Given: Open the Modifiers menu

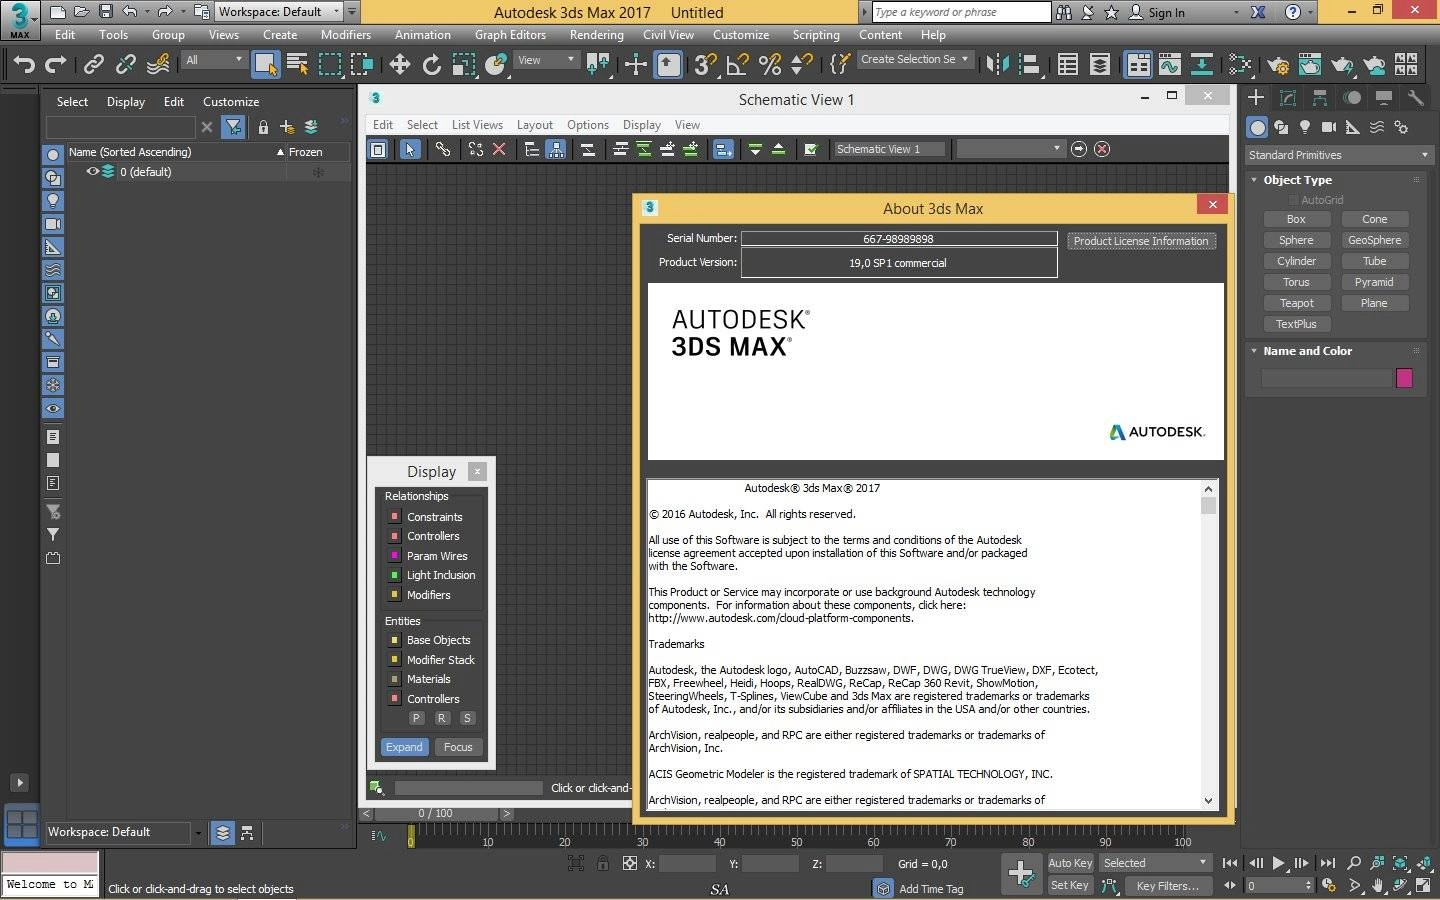Looking at the screenshot, I should point(346,35).
